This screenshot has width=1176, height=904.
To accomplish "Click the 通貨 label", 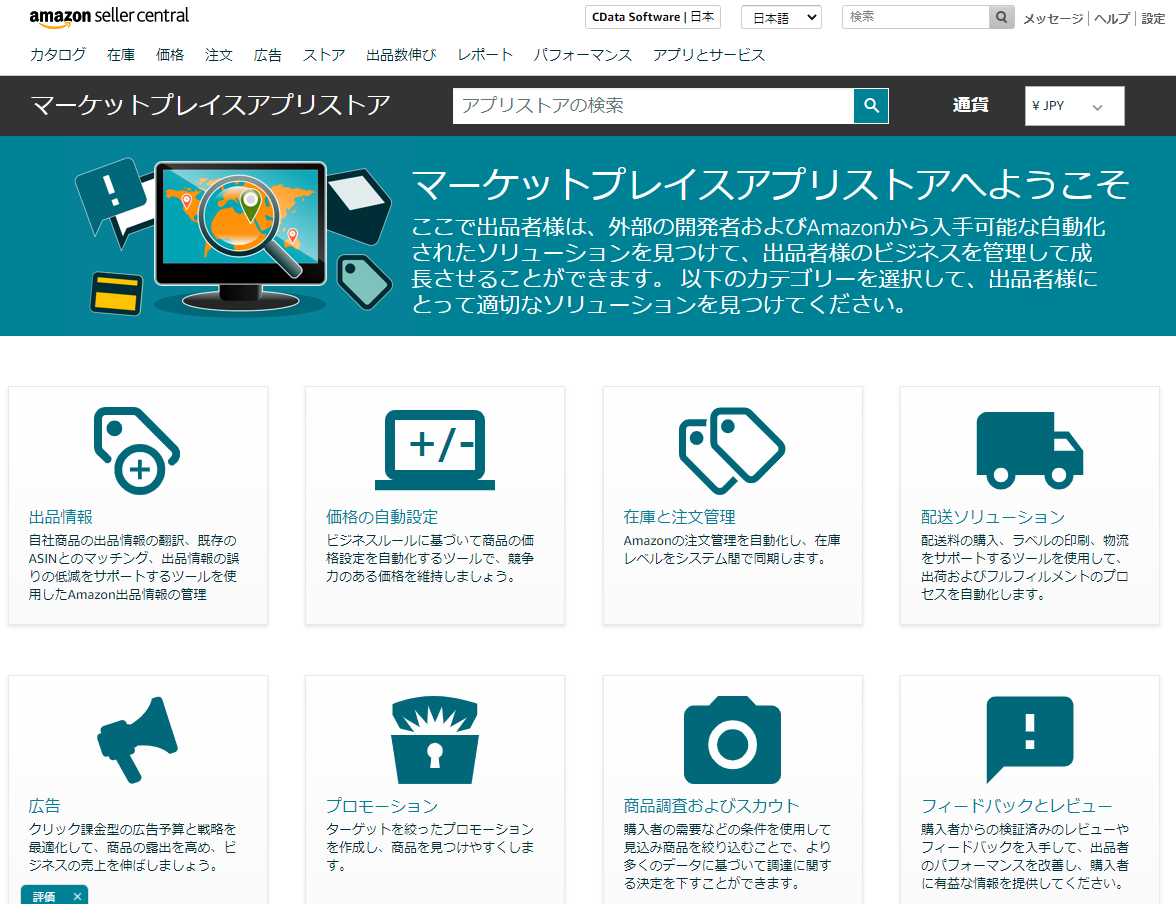I will click(x=970, y=105).
